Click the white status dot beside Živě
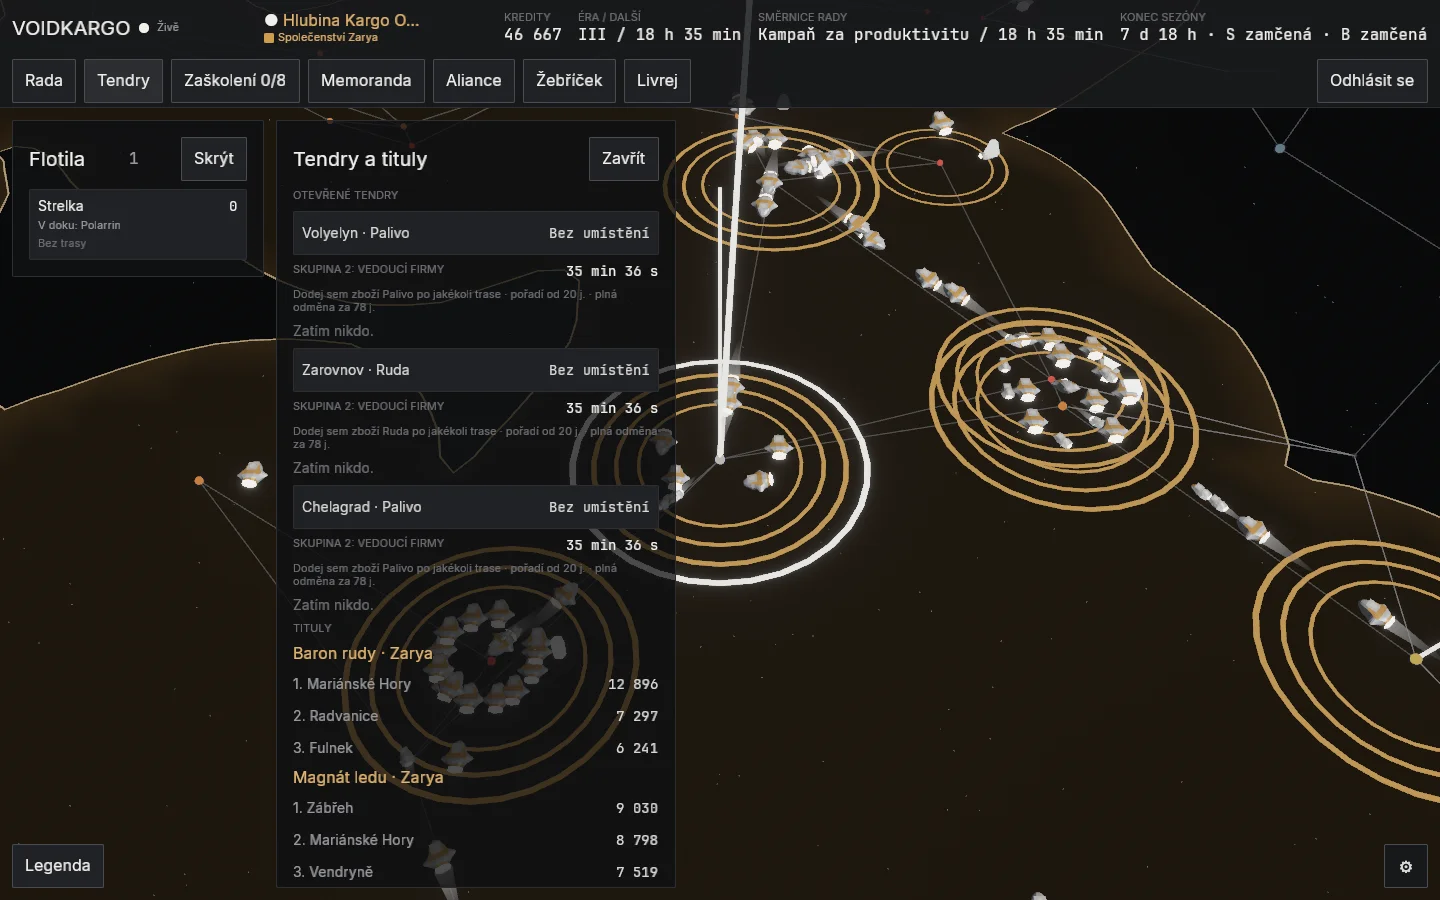The width and height of the screenshot is (1440, 900). coord(144,28)
